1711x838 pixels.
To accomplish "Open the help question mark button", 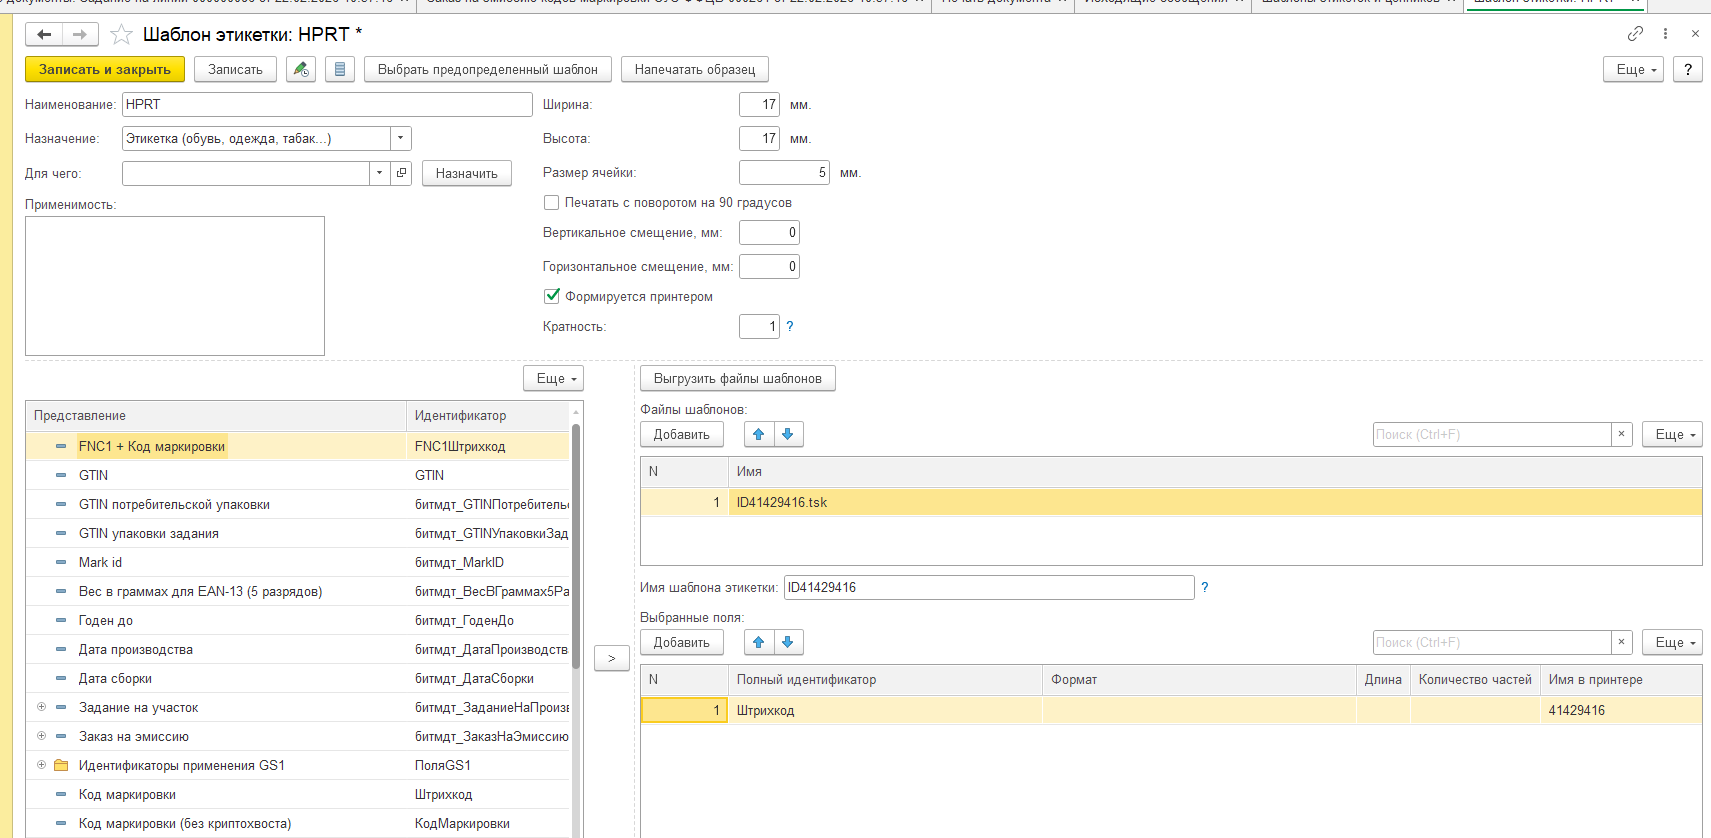I will pos(1688,69).
